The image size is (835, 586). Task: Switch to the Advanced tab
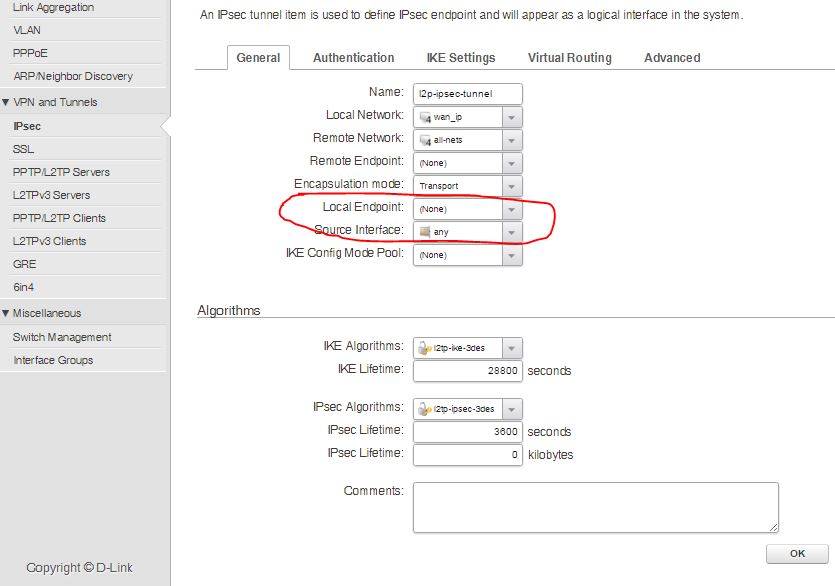pyautogui.click(x=672, y=58)
